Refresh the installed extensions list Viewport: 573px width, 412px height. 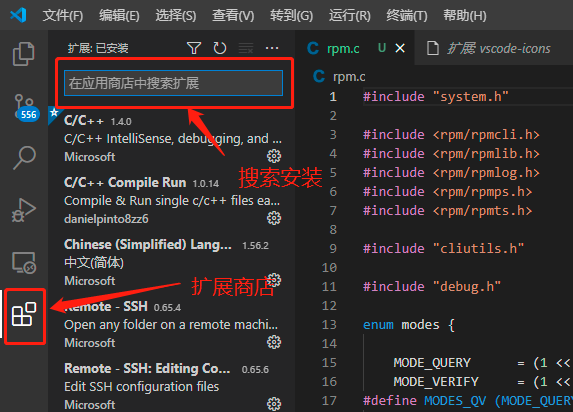(x=220, y=48)
